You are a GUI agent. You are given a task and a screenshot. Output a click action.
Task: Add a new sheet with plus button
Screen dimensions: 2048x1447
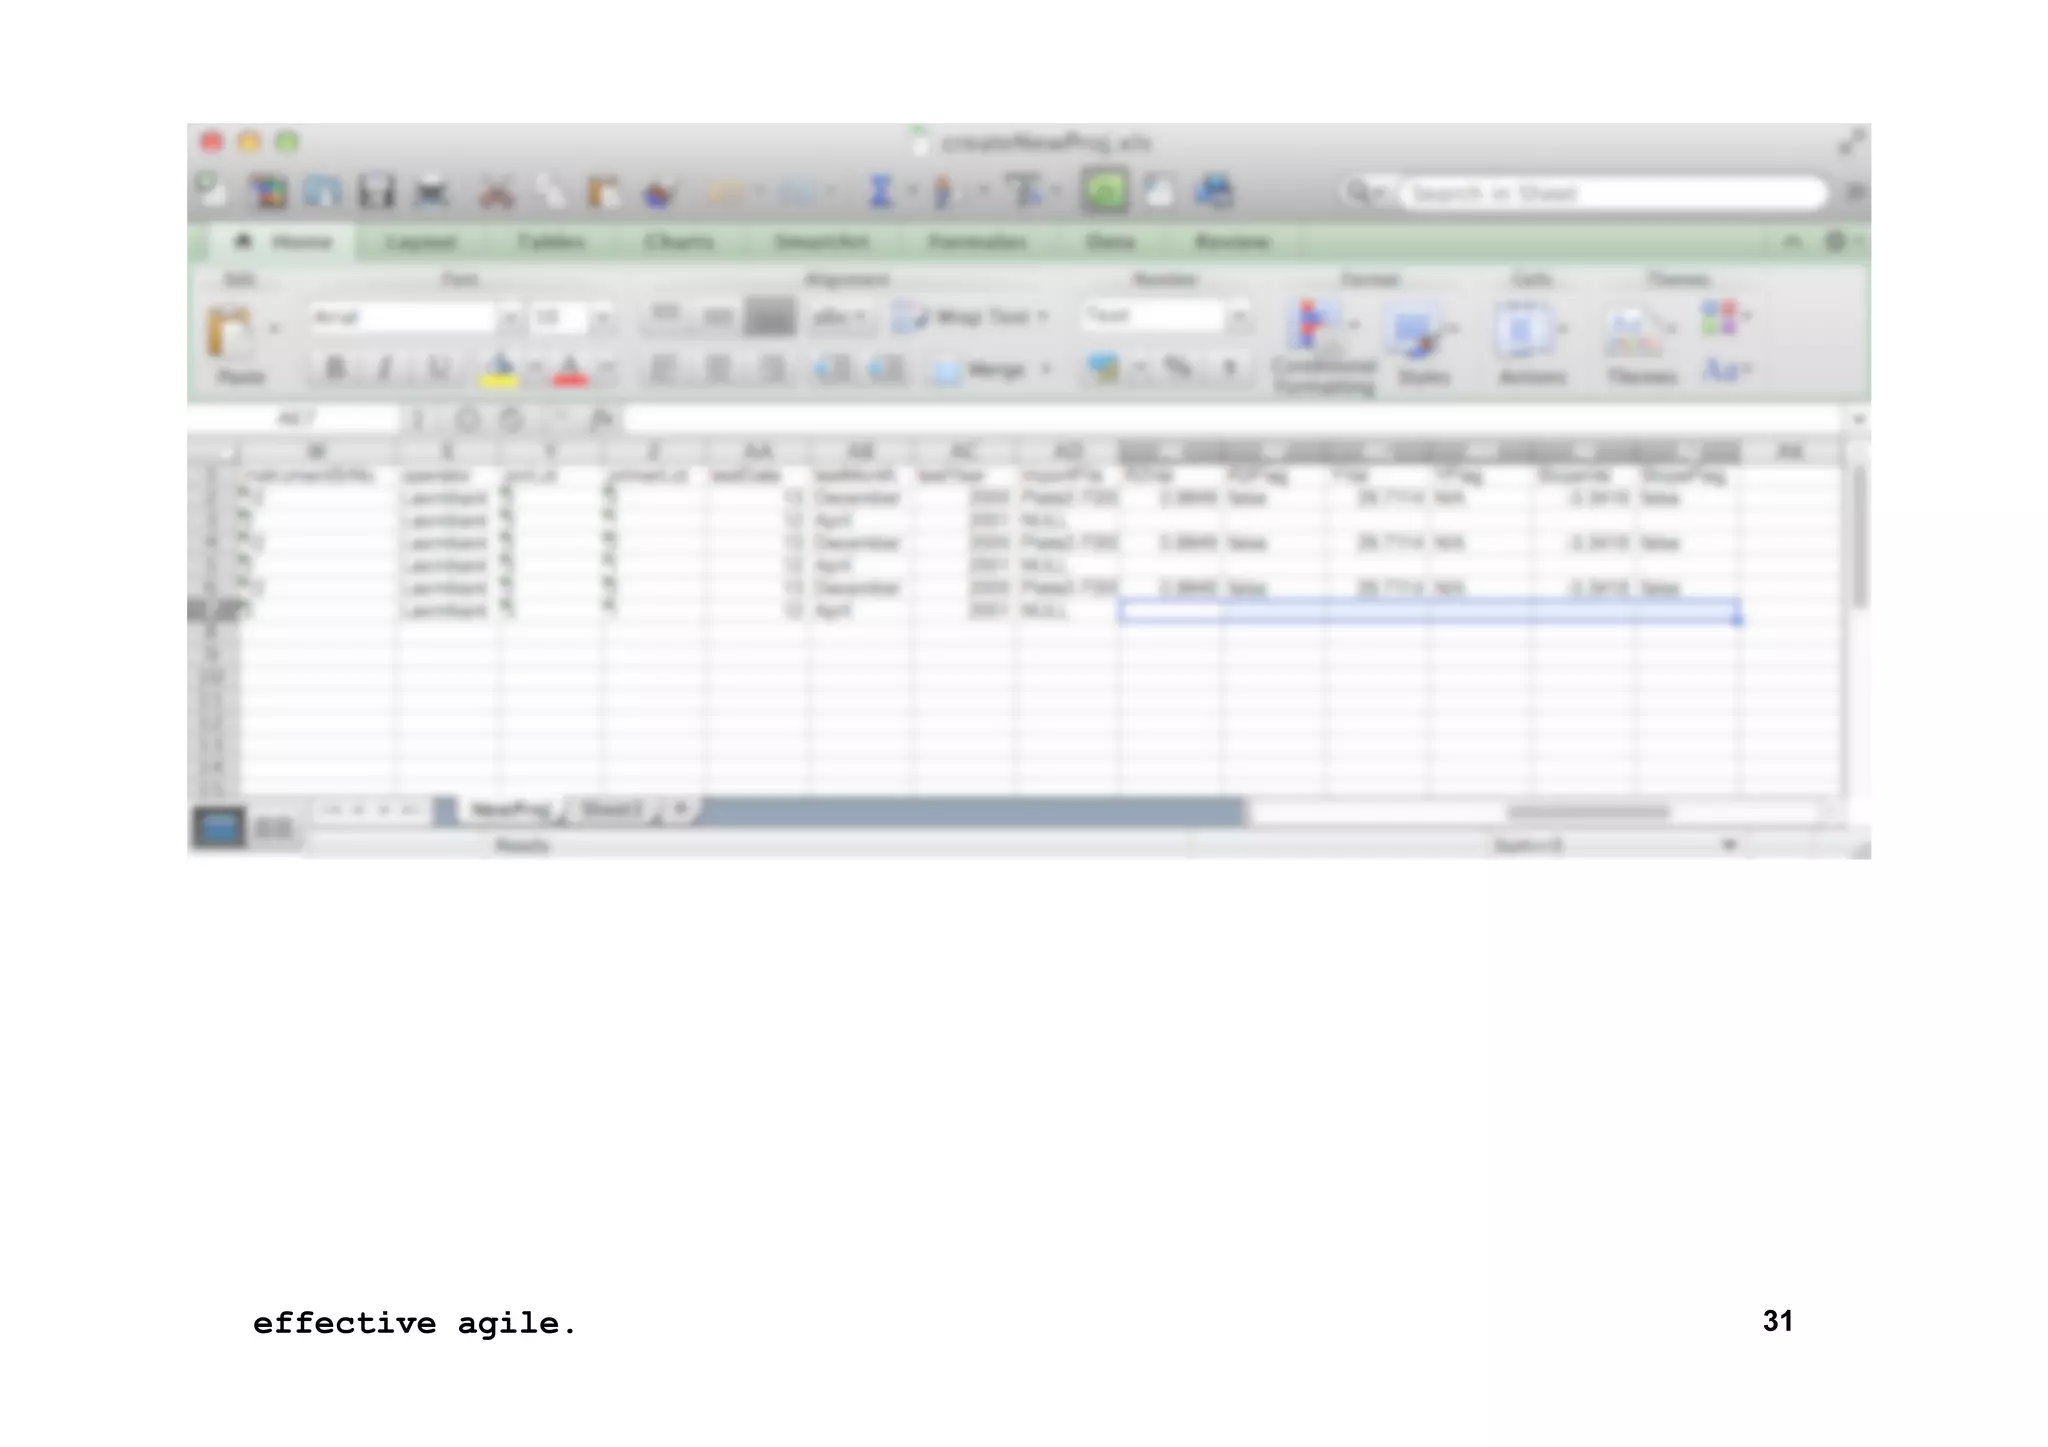tap(681, 808)
